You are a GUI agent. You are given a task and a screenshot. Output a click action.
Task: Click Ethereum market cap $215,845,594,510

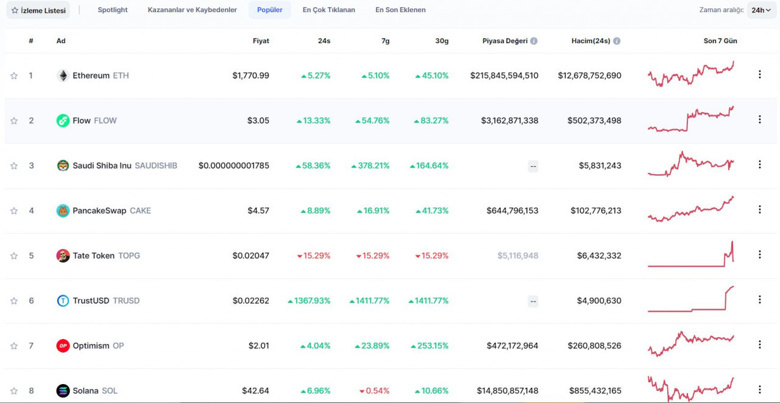[504, 76]
